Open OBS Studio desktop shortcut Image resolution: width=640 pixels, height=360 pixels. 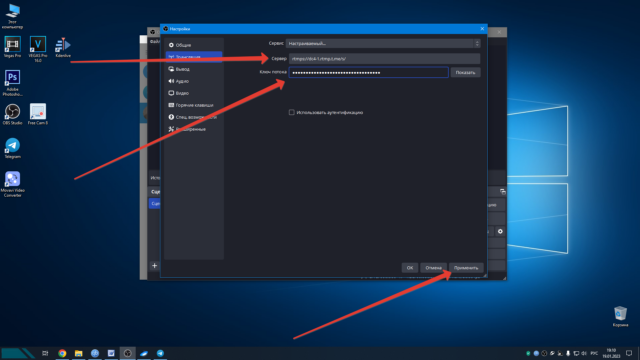pos(12,114)
